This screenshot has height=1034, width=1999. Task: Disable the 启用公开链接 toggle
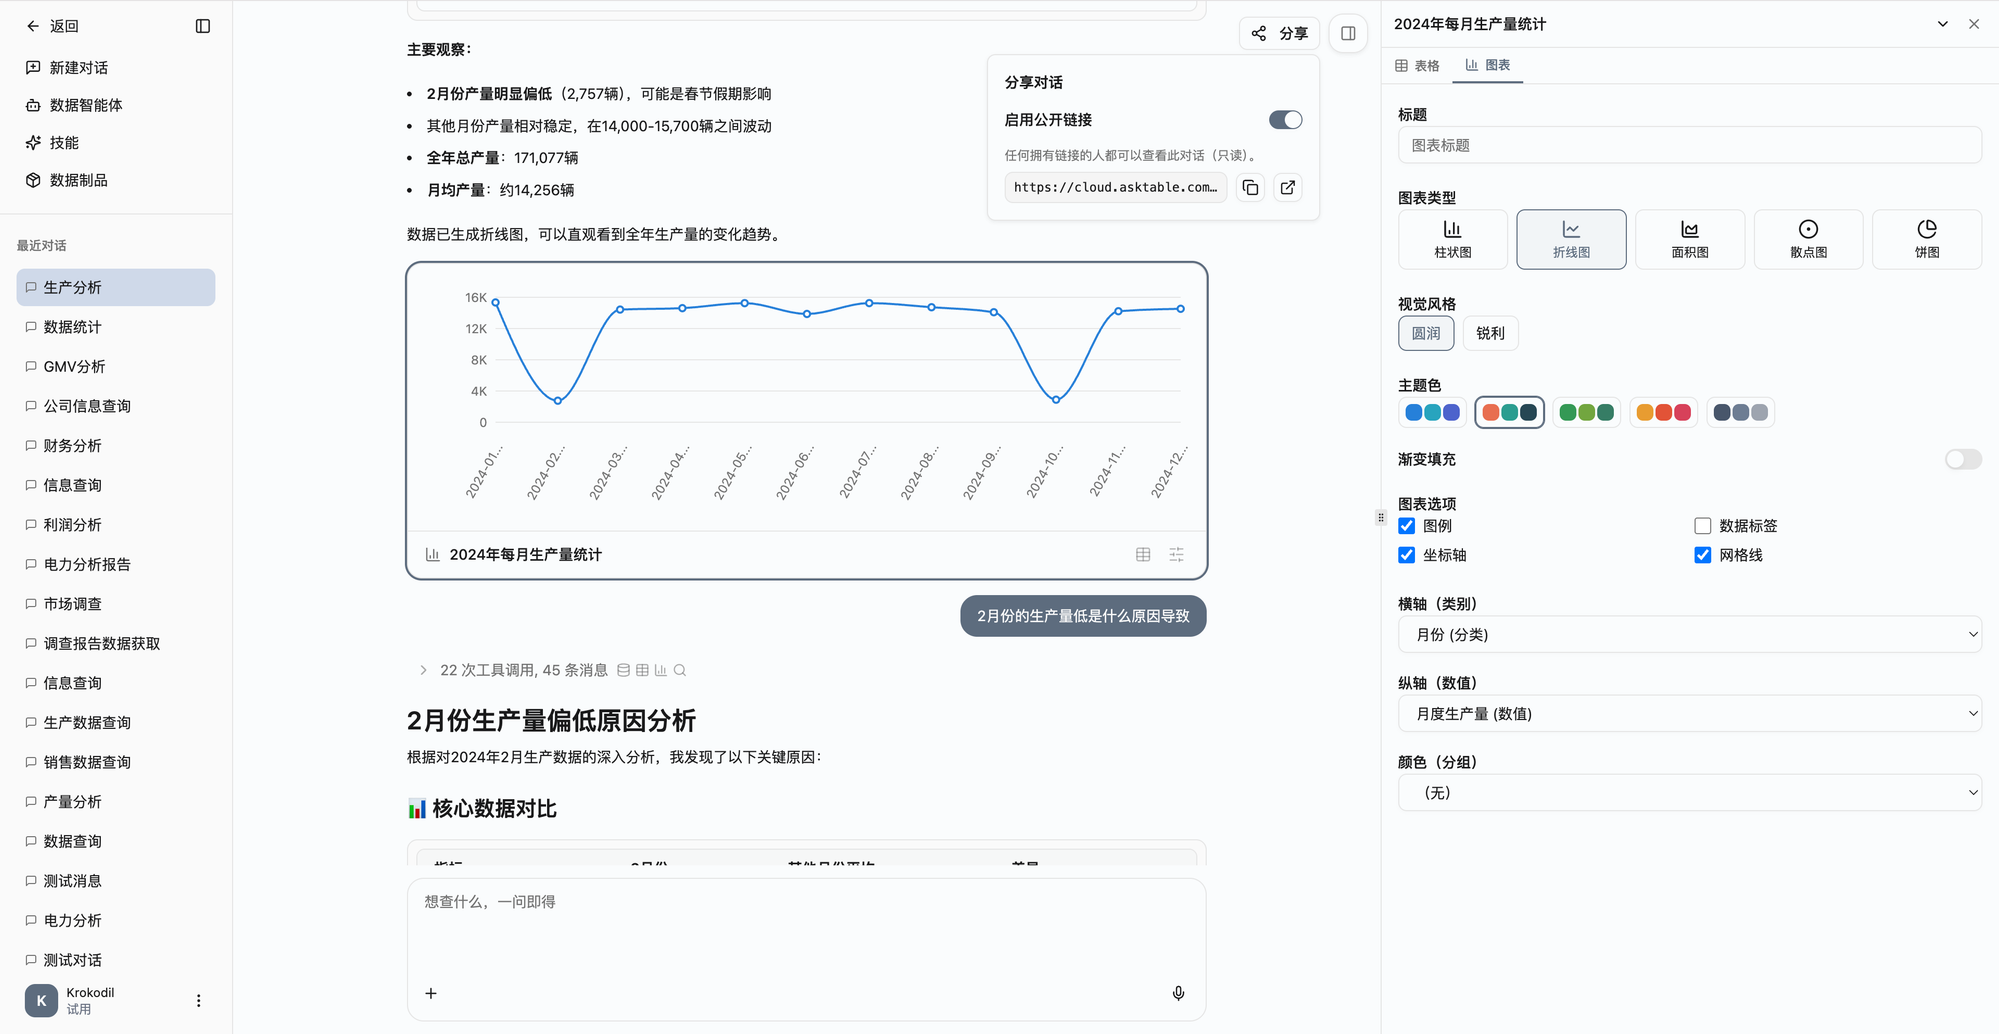pos(1285,119)
